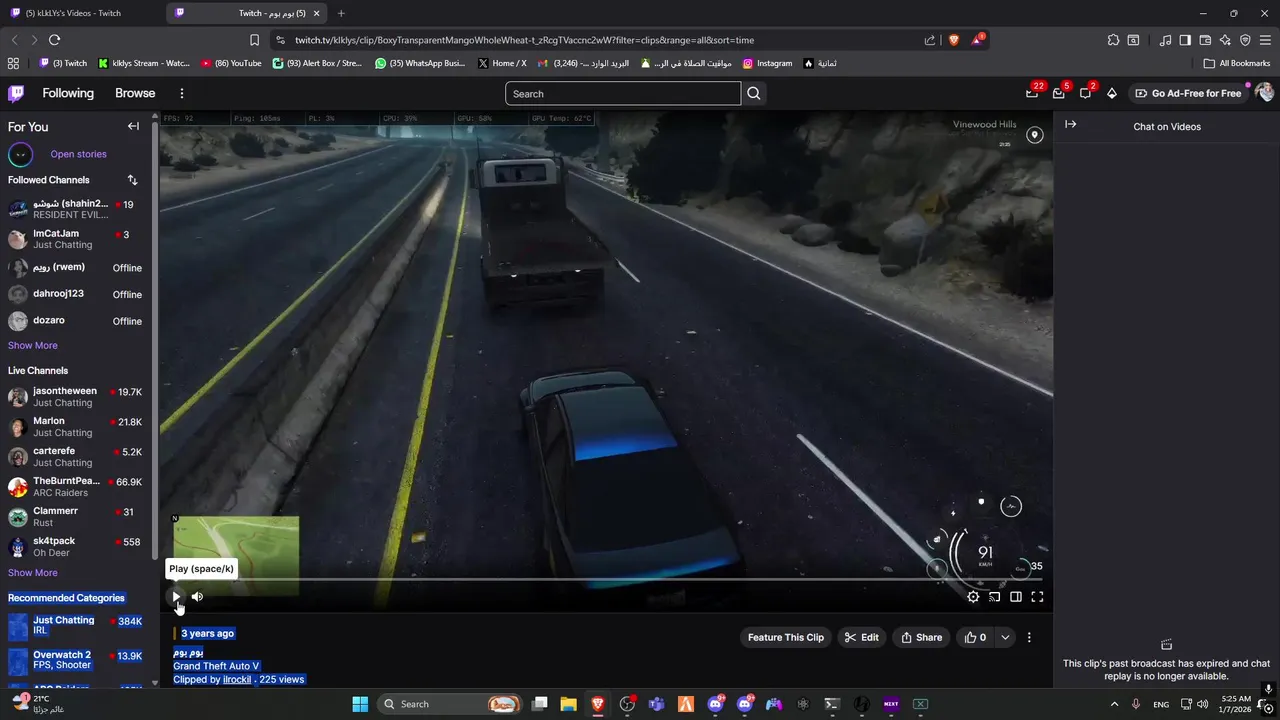
Task: Click the Get Bits diamond icon
Action: tap(1111, 93)
